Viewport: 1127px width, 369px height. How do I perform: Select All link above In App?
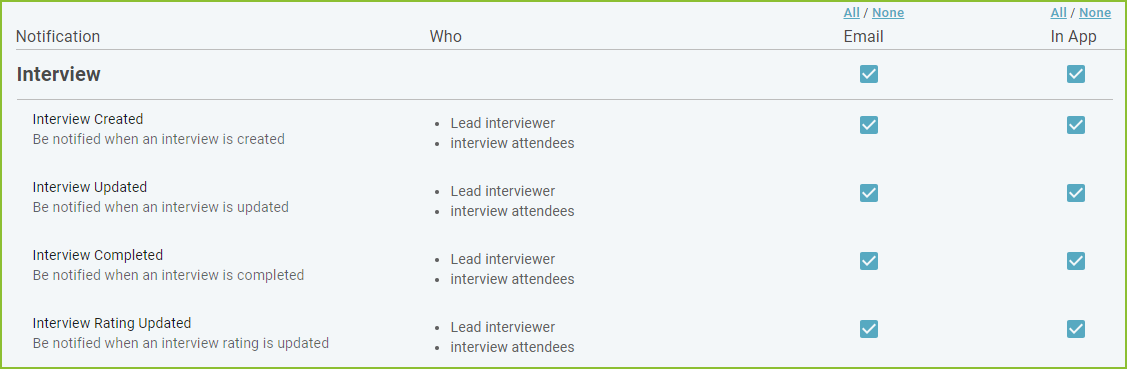(1058, 13)
